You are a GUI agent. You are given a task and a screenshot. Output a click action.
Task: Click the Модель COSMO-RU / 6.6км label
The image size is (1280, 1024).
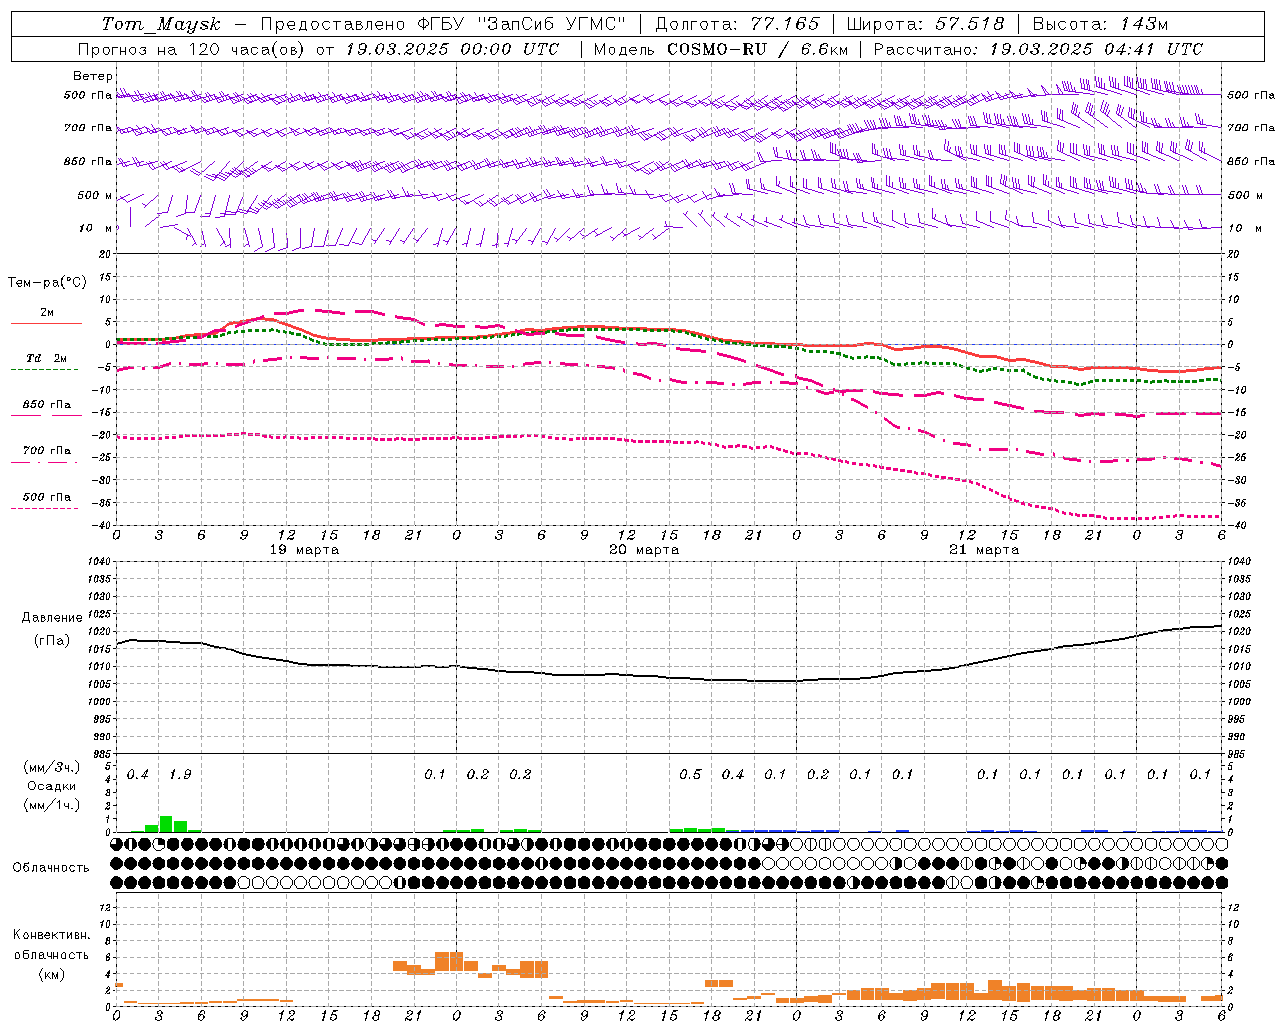tap(720, 49)
